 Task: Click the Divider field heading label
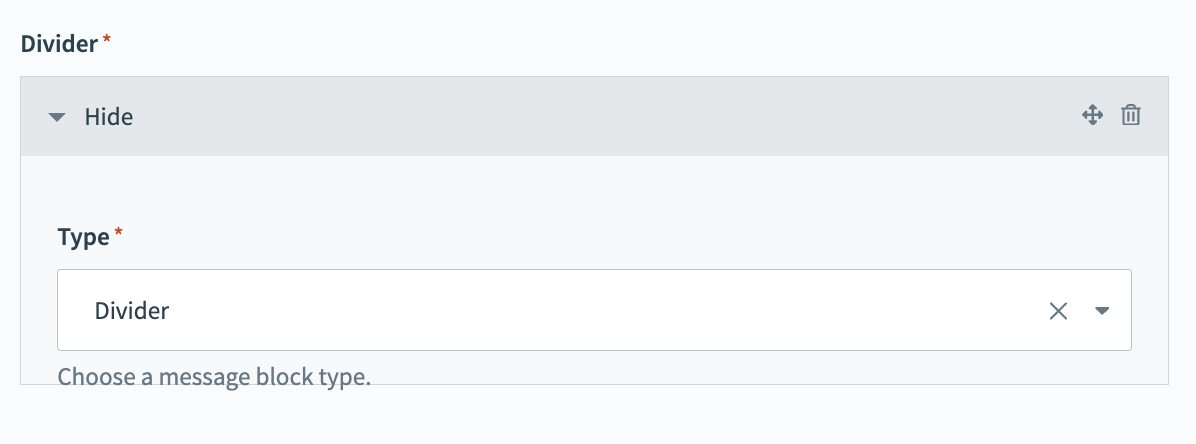click(x=59, y=44)
